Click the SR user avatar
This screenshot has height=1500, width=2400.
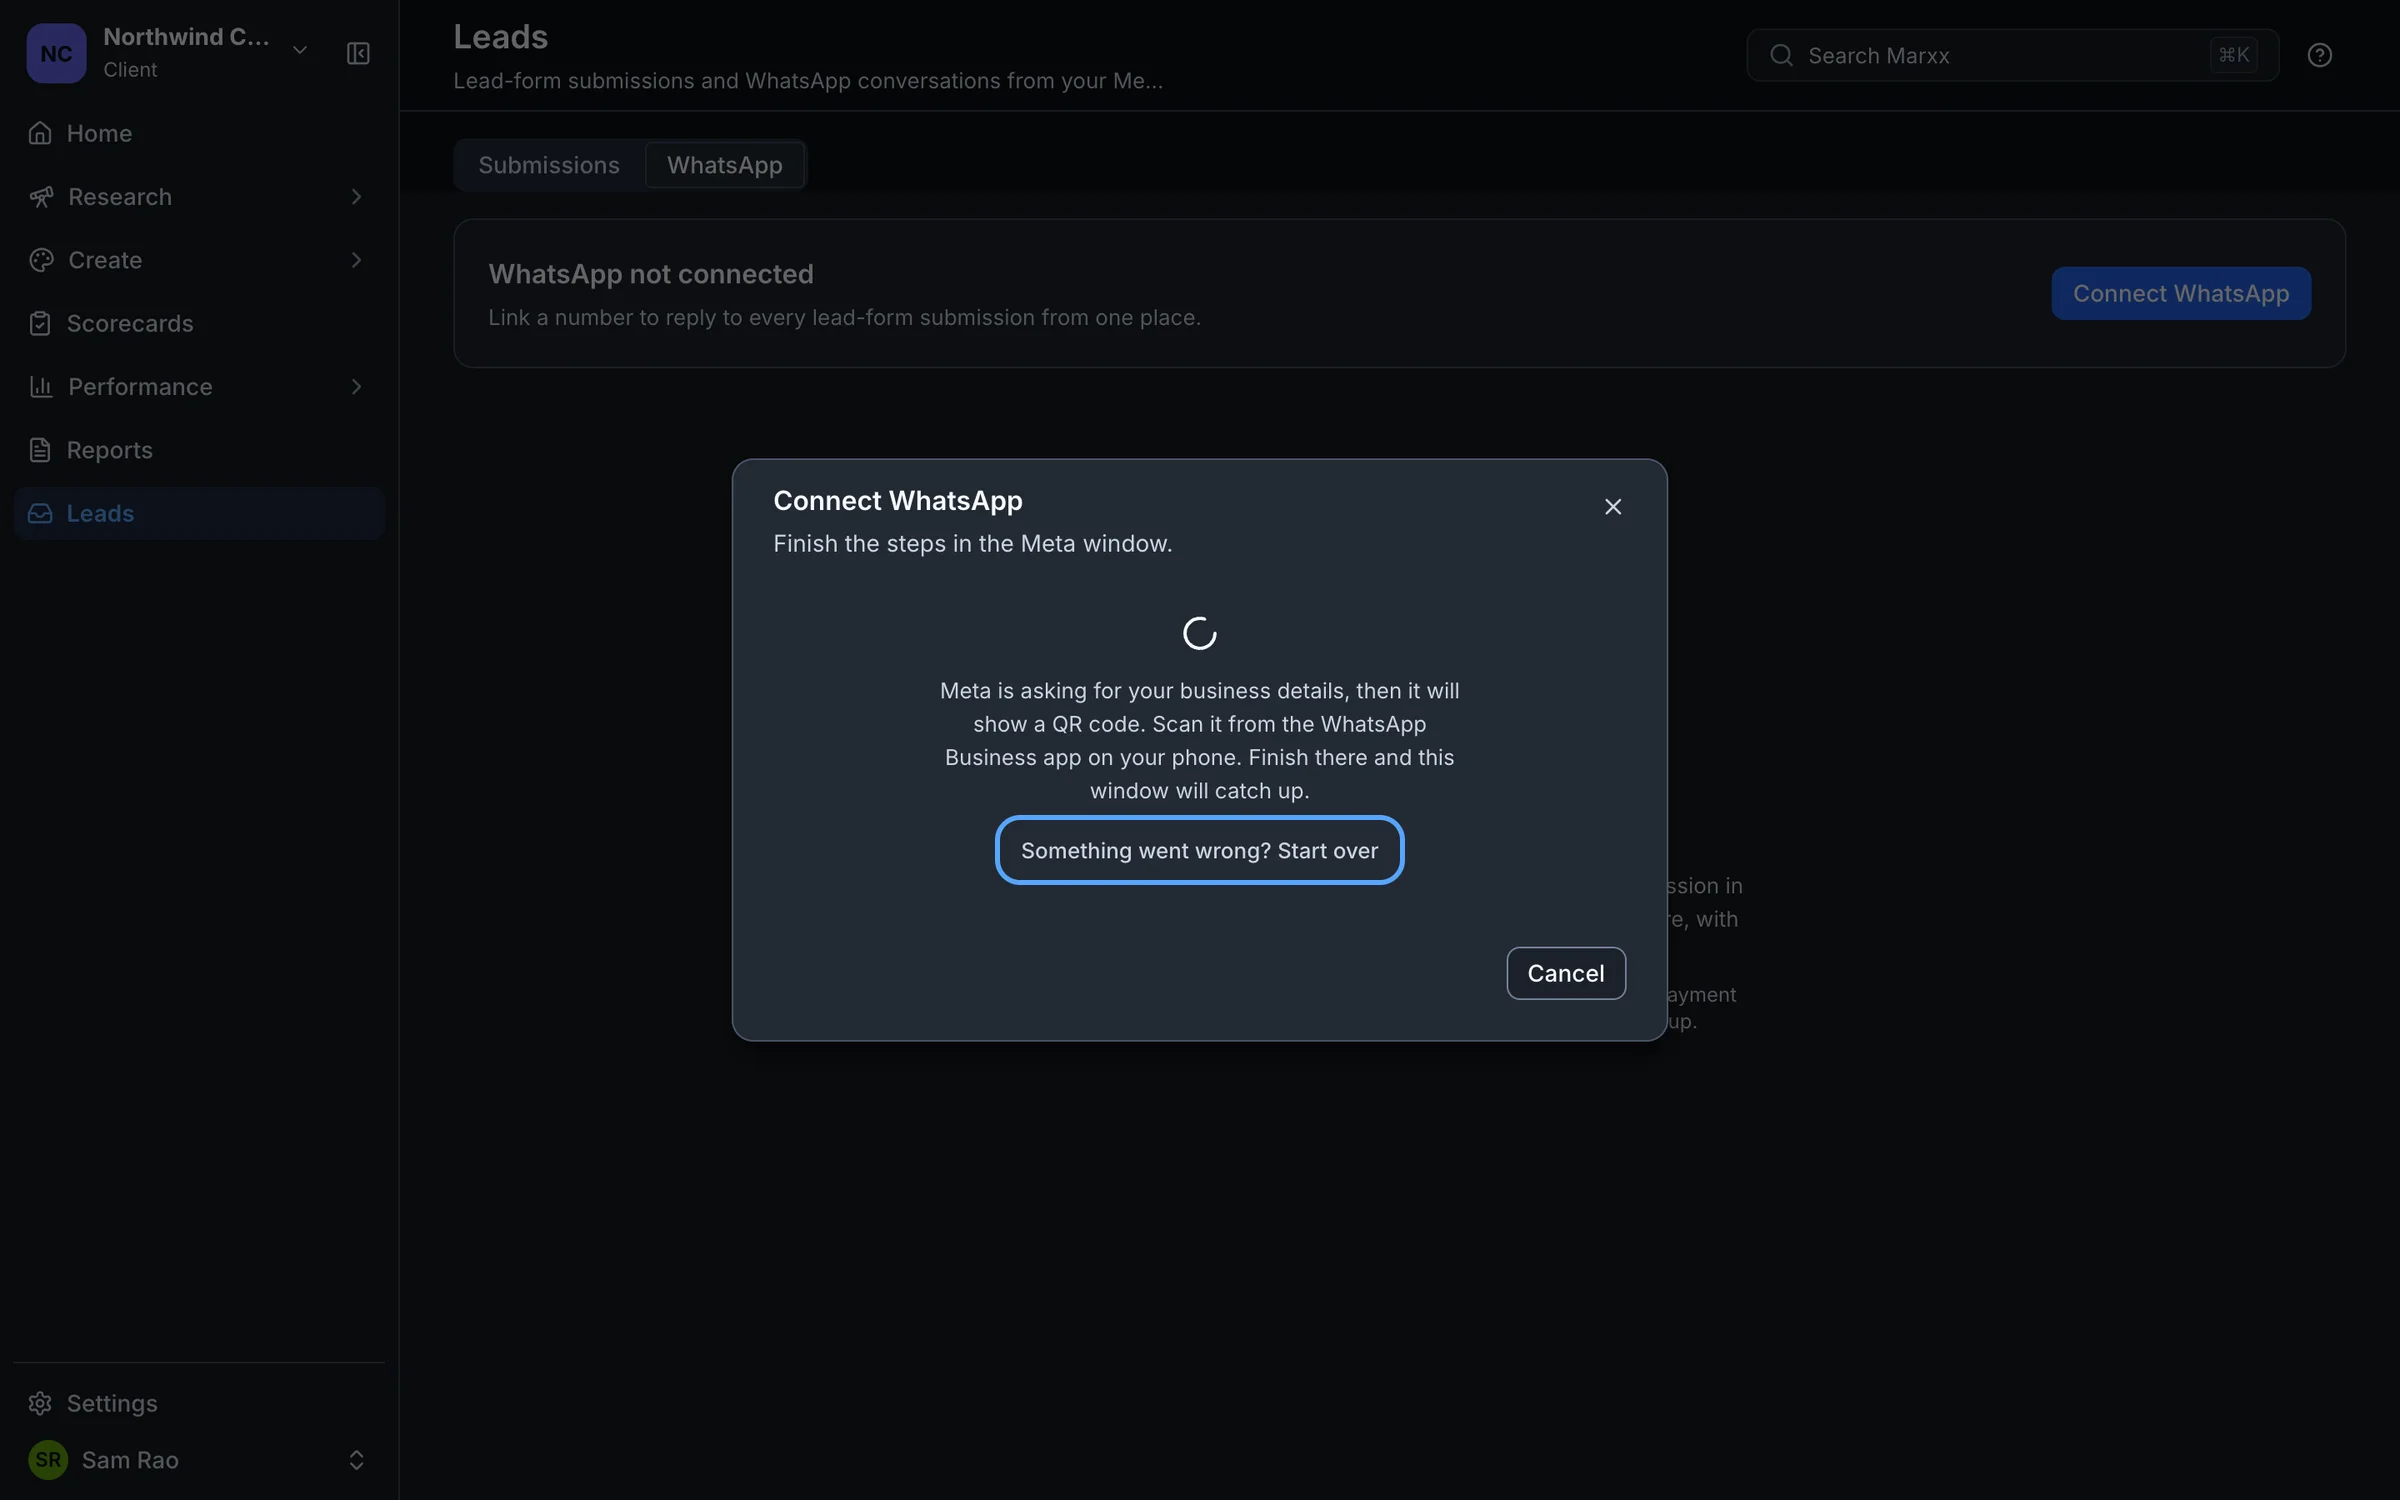pyautogui.click(x=48, y=1459)
